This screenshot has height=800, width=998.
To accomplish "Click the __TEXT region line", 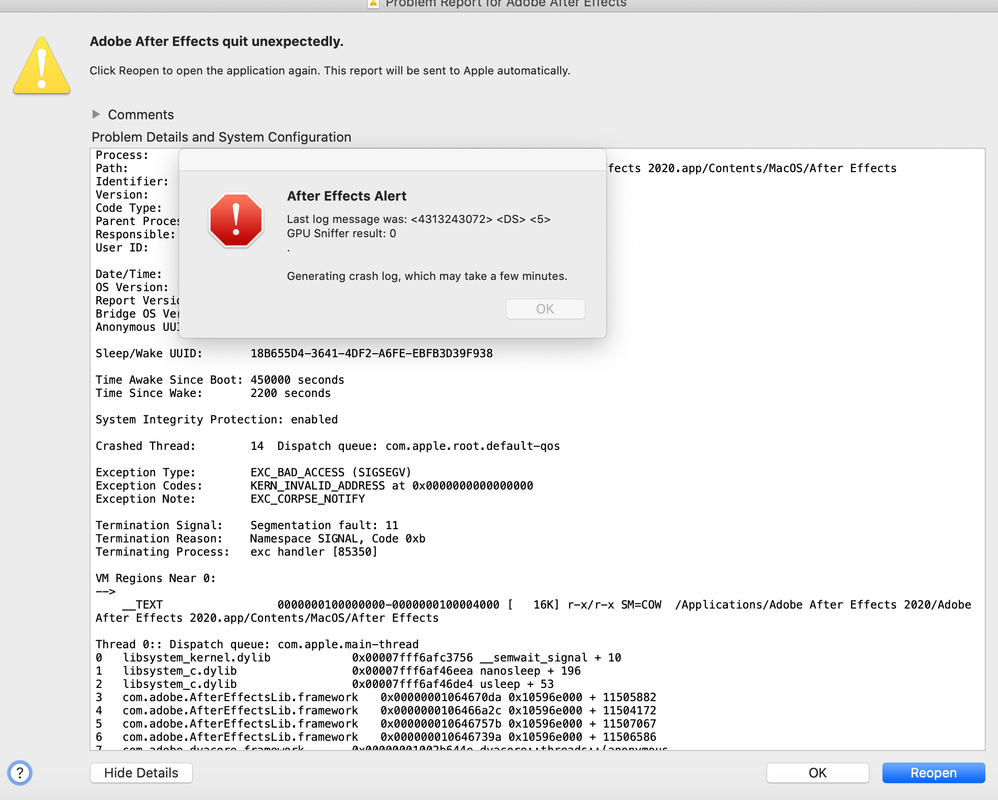I will pos(533,611).
